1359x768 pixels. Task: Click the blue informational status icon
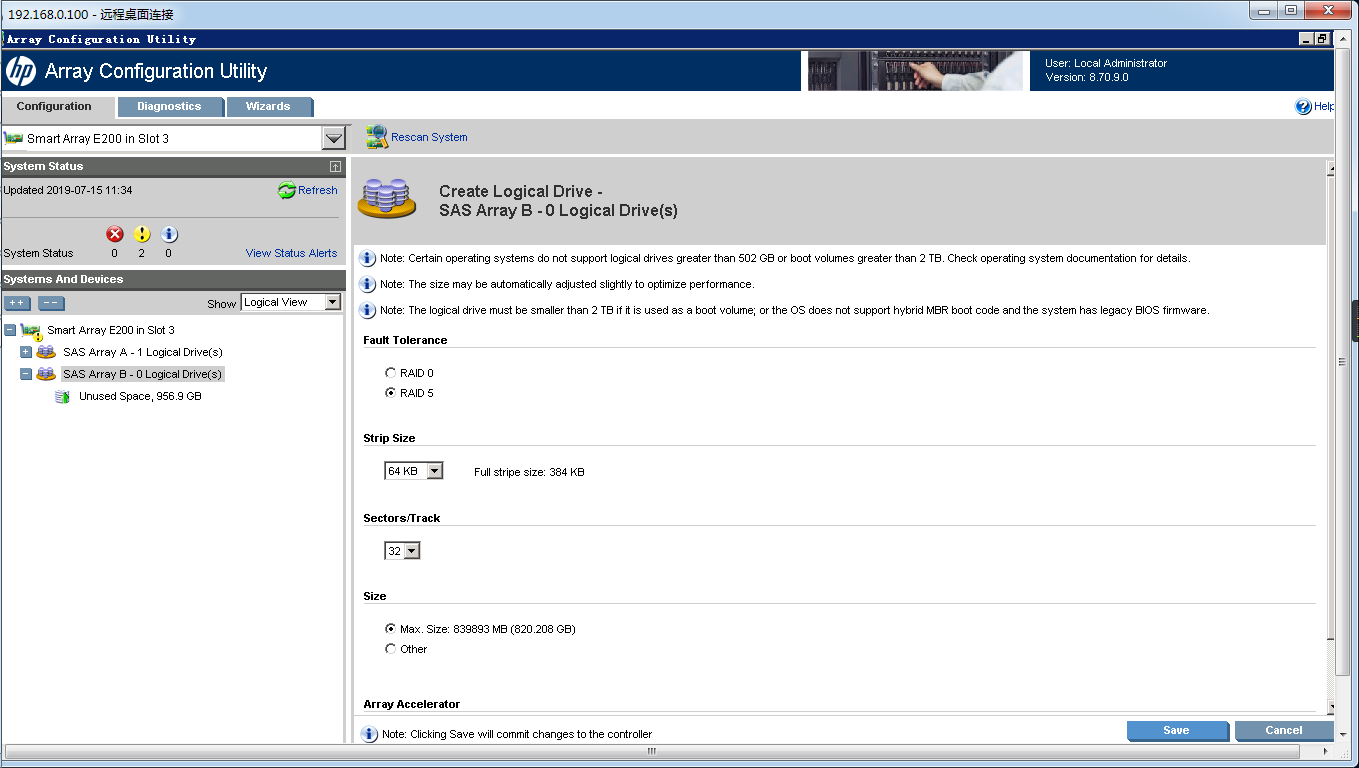169,234
